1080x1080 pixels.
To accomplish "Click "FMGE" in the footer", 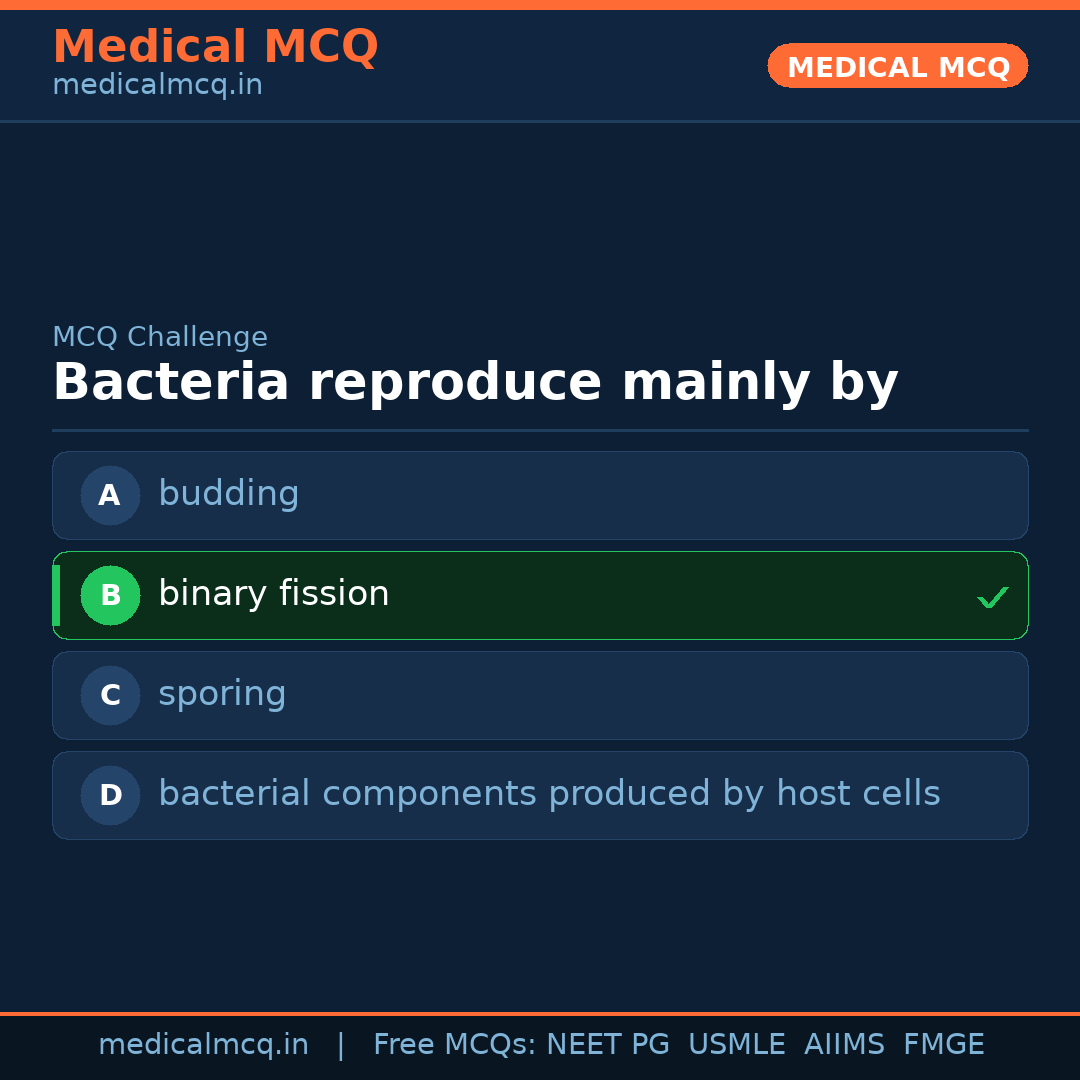I will (x=943, y=1045).
